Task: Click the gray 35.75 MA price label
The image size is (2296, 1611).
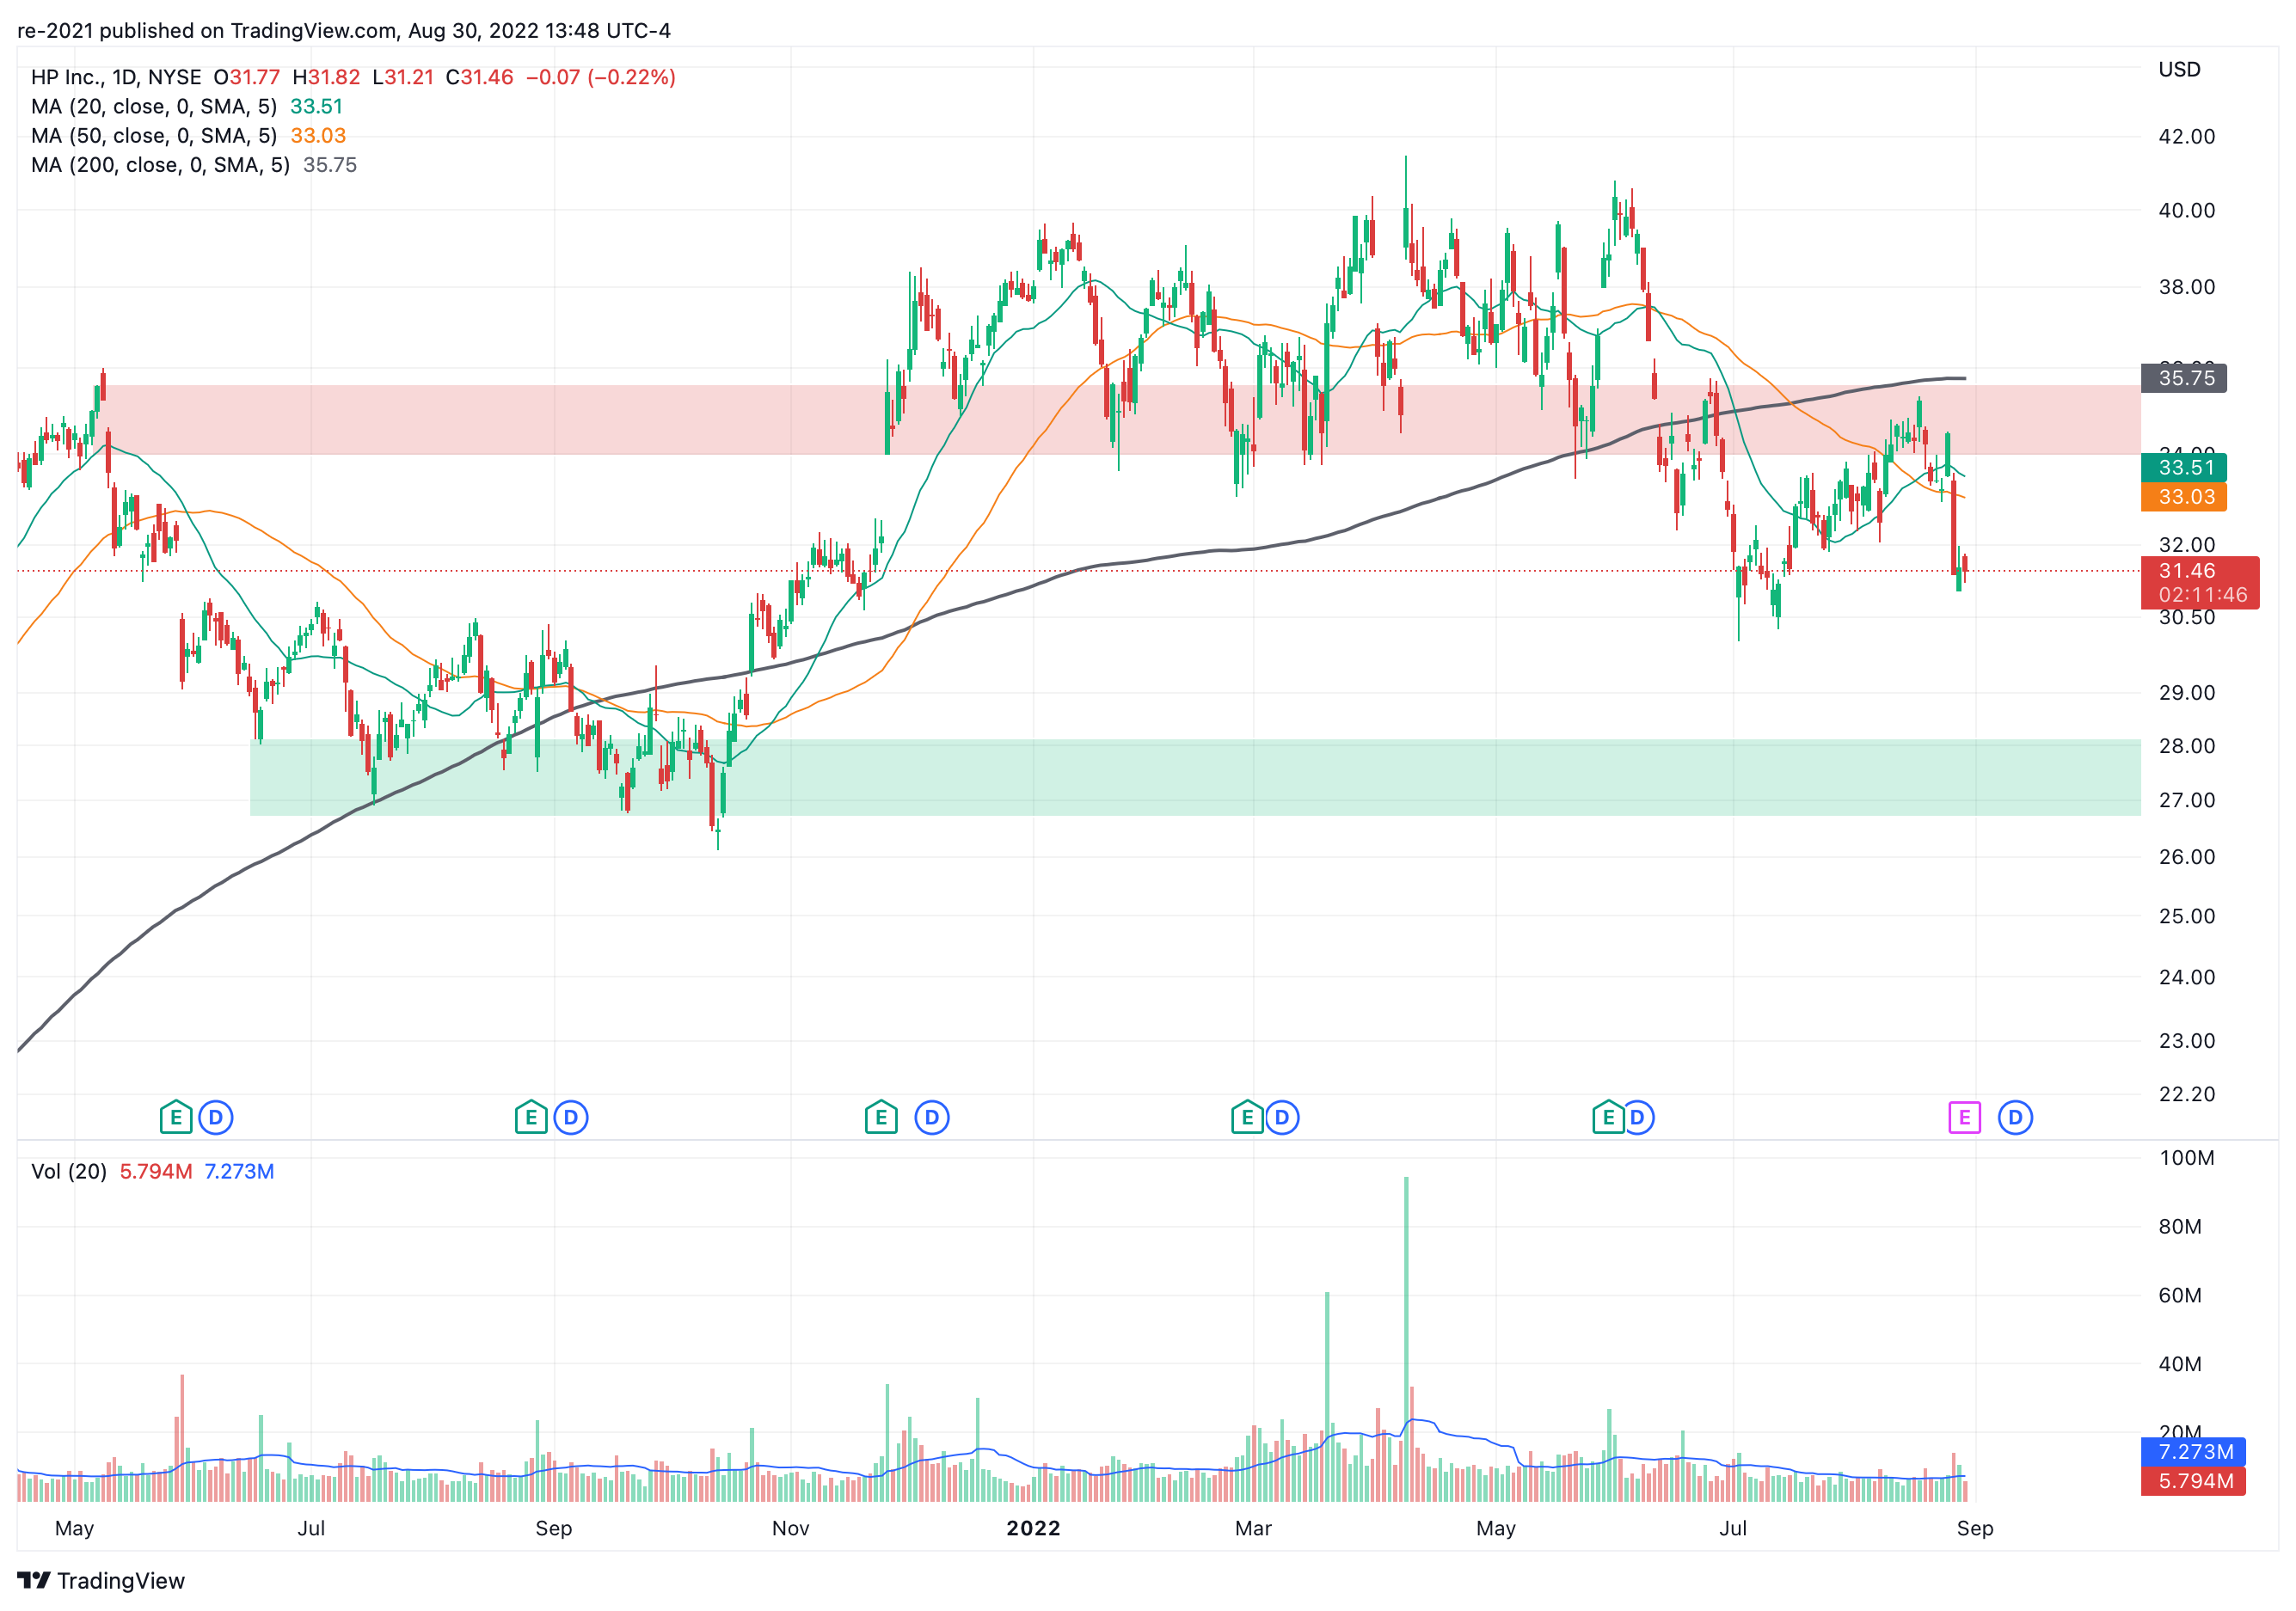Action: tap(2185, 378)
